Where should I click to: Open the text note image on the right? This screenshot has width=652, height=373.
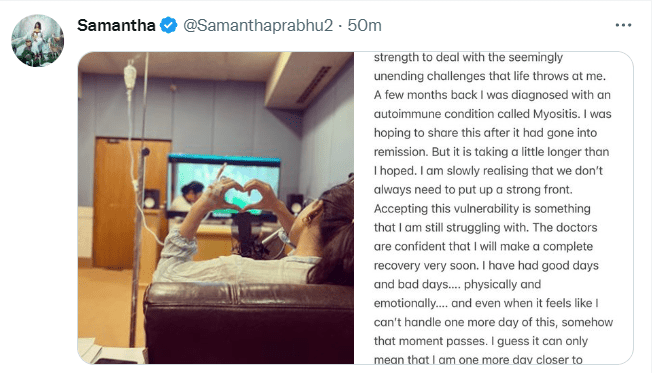[x=494, y=208]
